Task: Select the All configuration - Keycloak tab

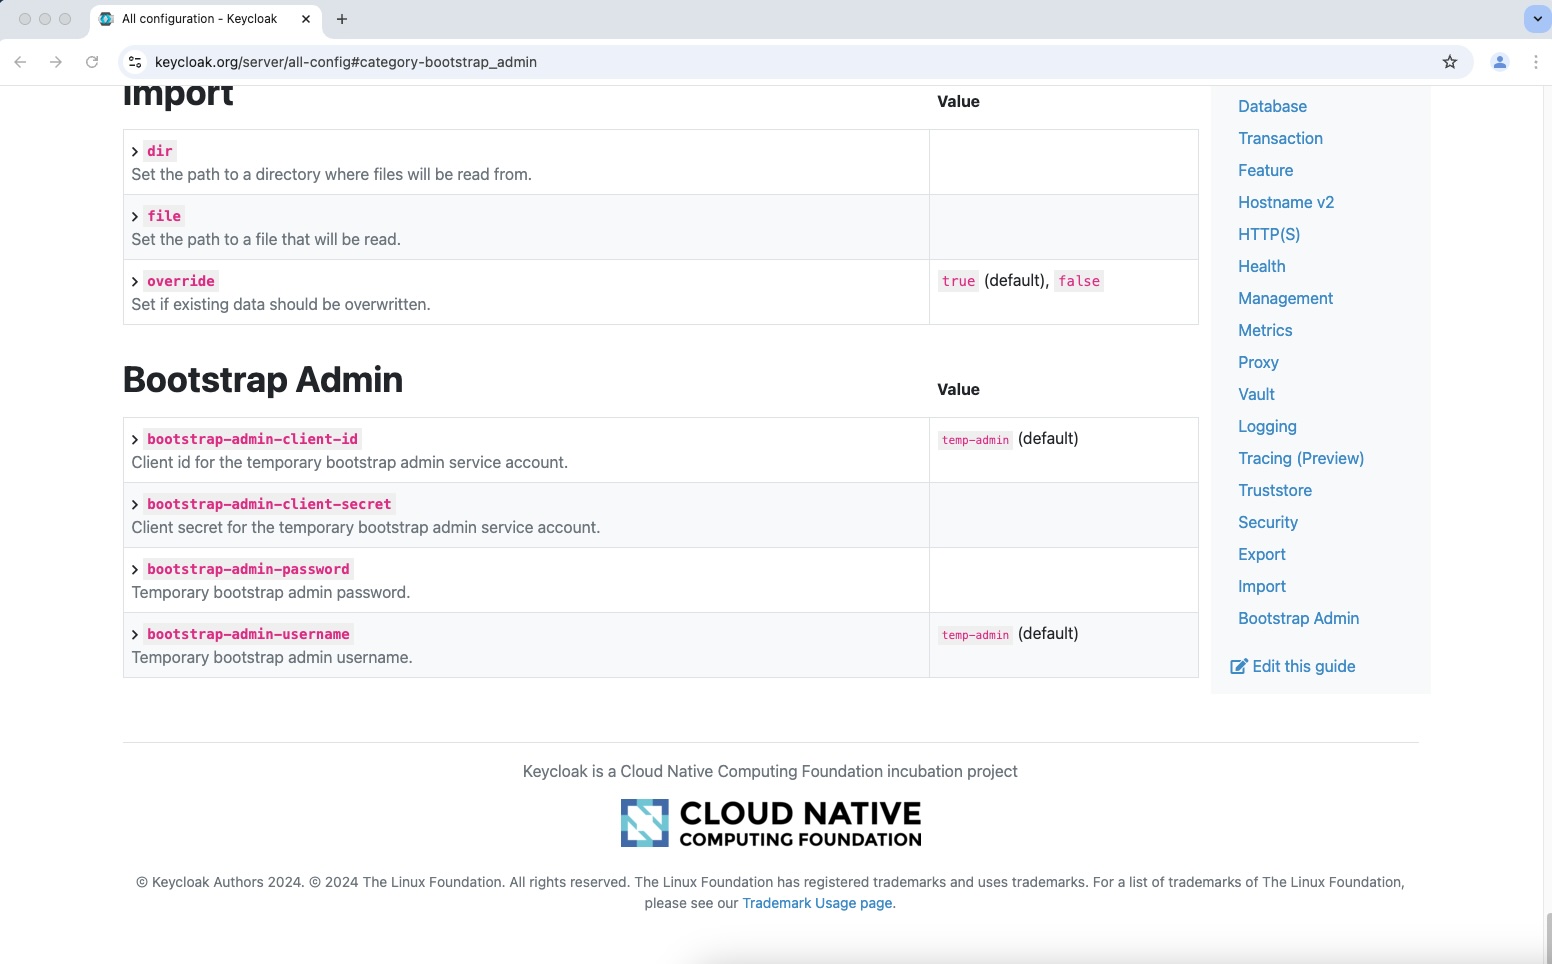Action: pyautogui.click(x=205, y=19)
